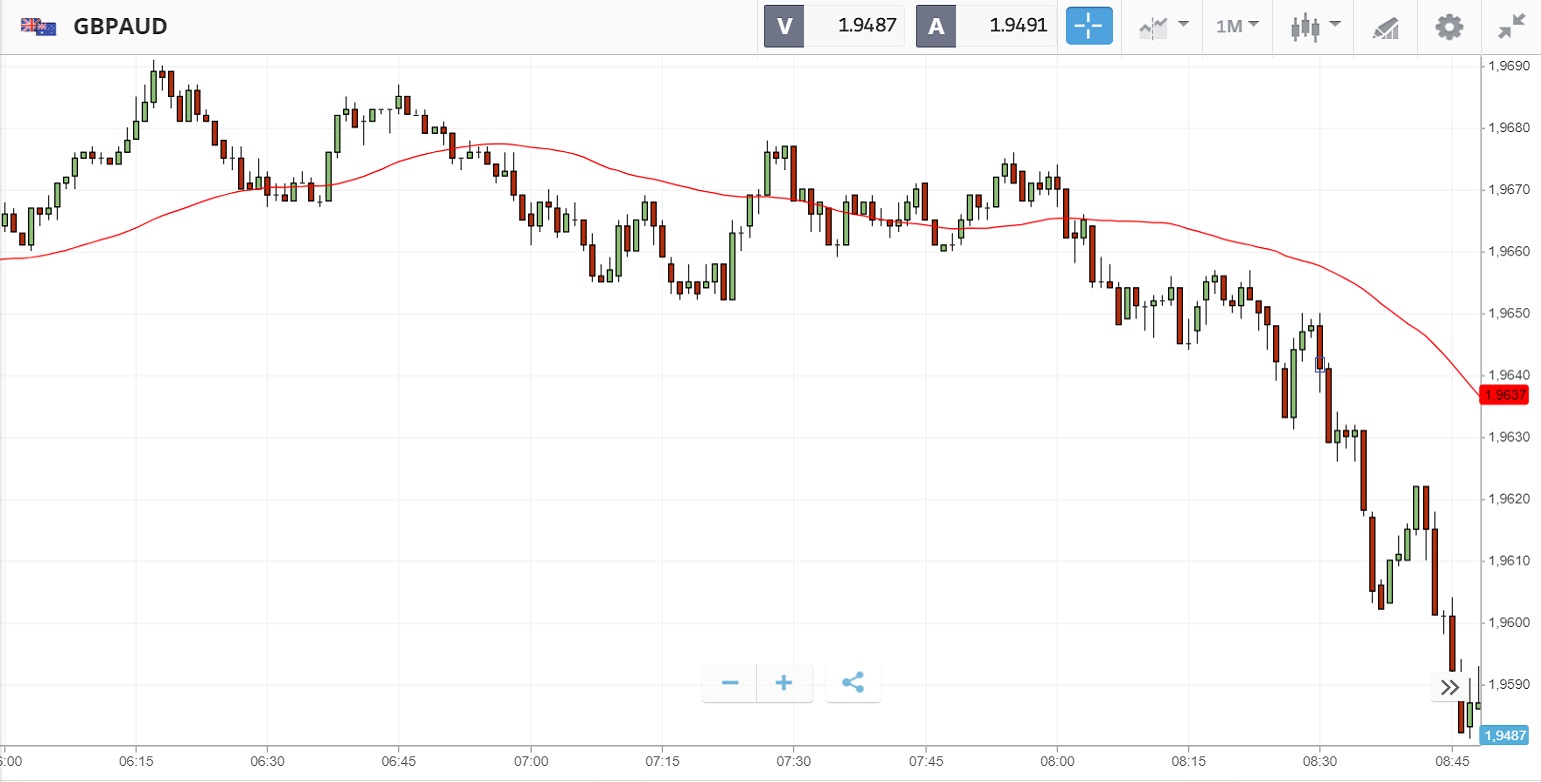The height and width of the screenshot is (782, 1541).
Task: Click the share chart icon
Action: [x=853, y=683]
